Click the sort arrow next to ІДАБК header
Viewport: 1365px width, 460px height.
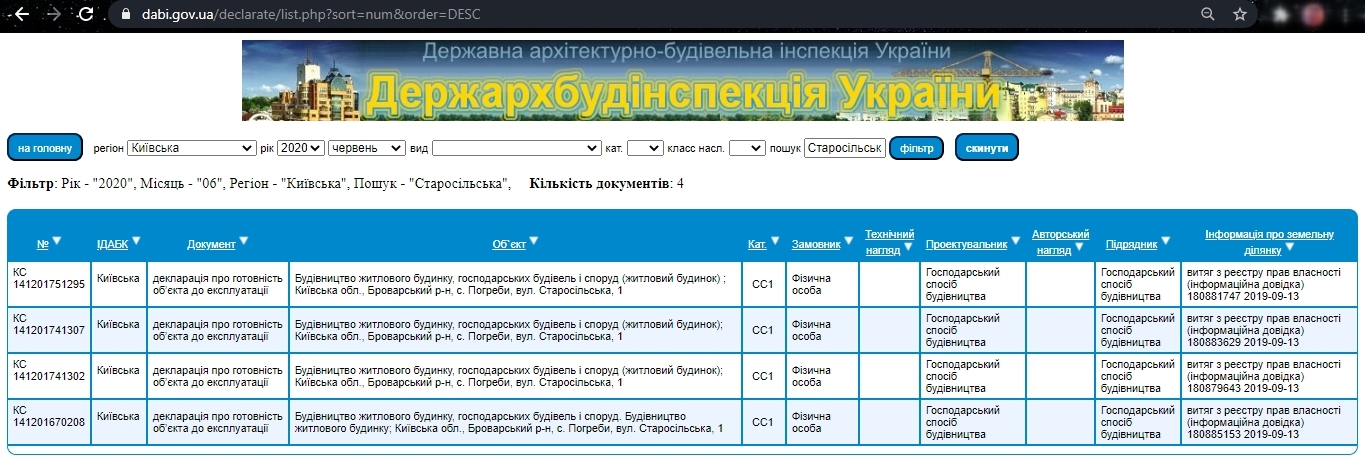coord(136,241)
